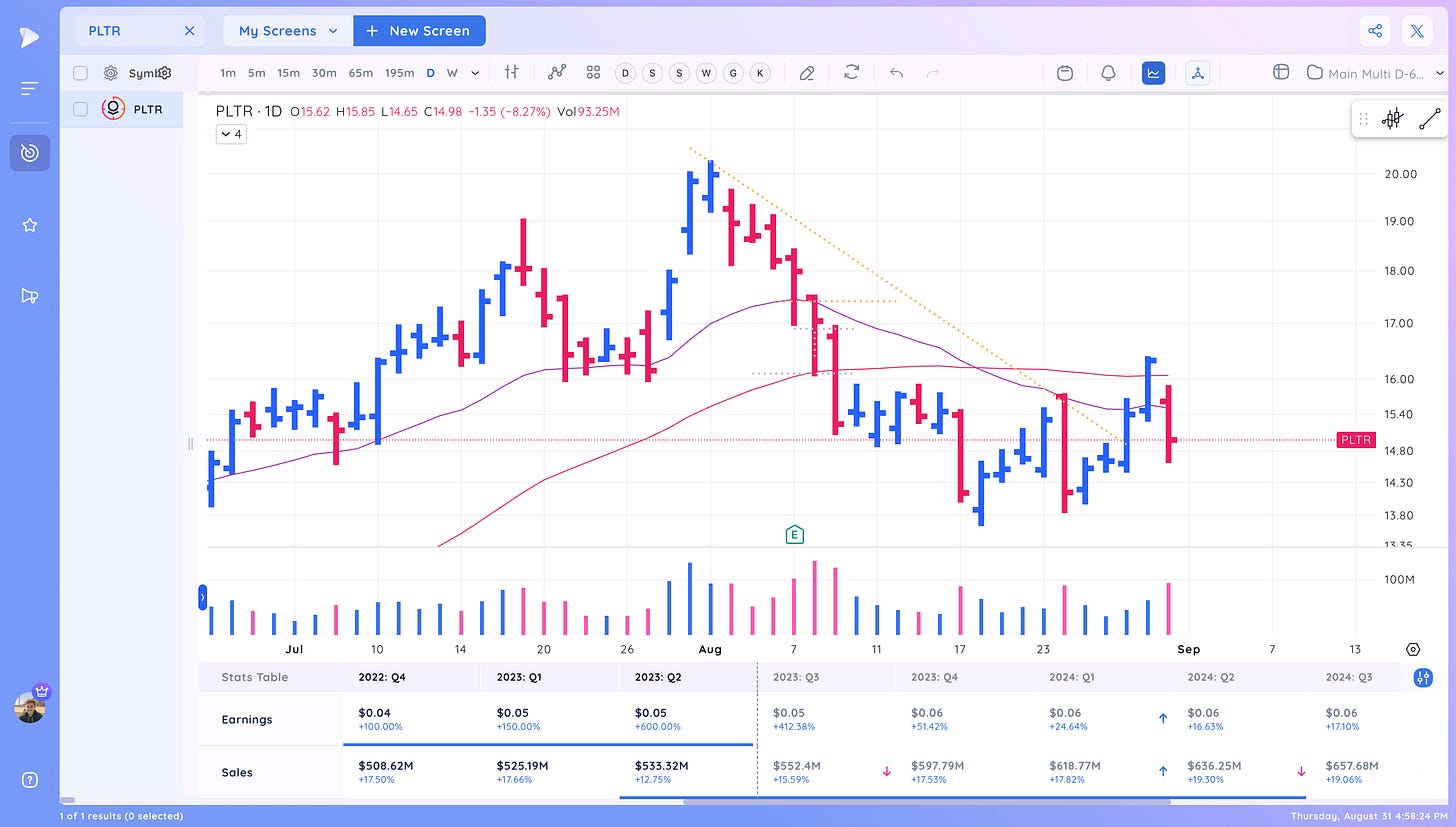Toggle the D circle chart marker
This screenshot has height=827, width=1456.
pos(625,73)
